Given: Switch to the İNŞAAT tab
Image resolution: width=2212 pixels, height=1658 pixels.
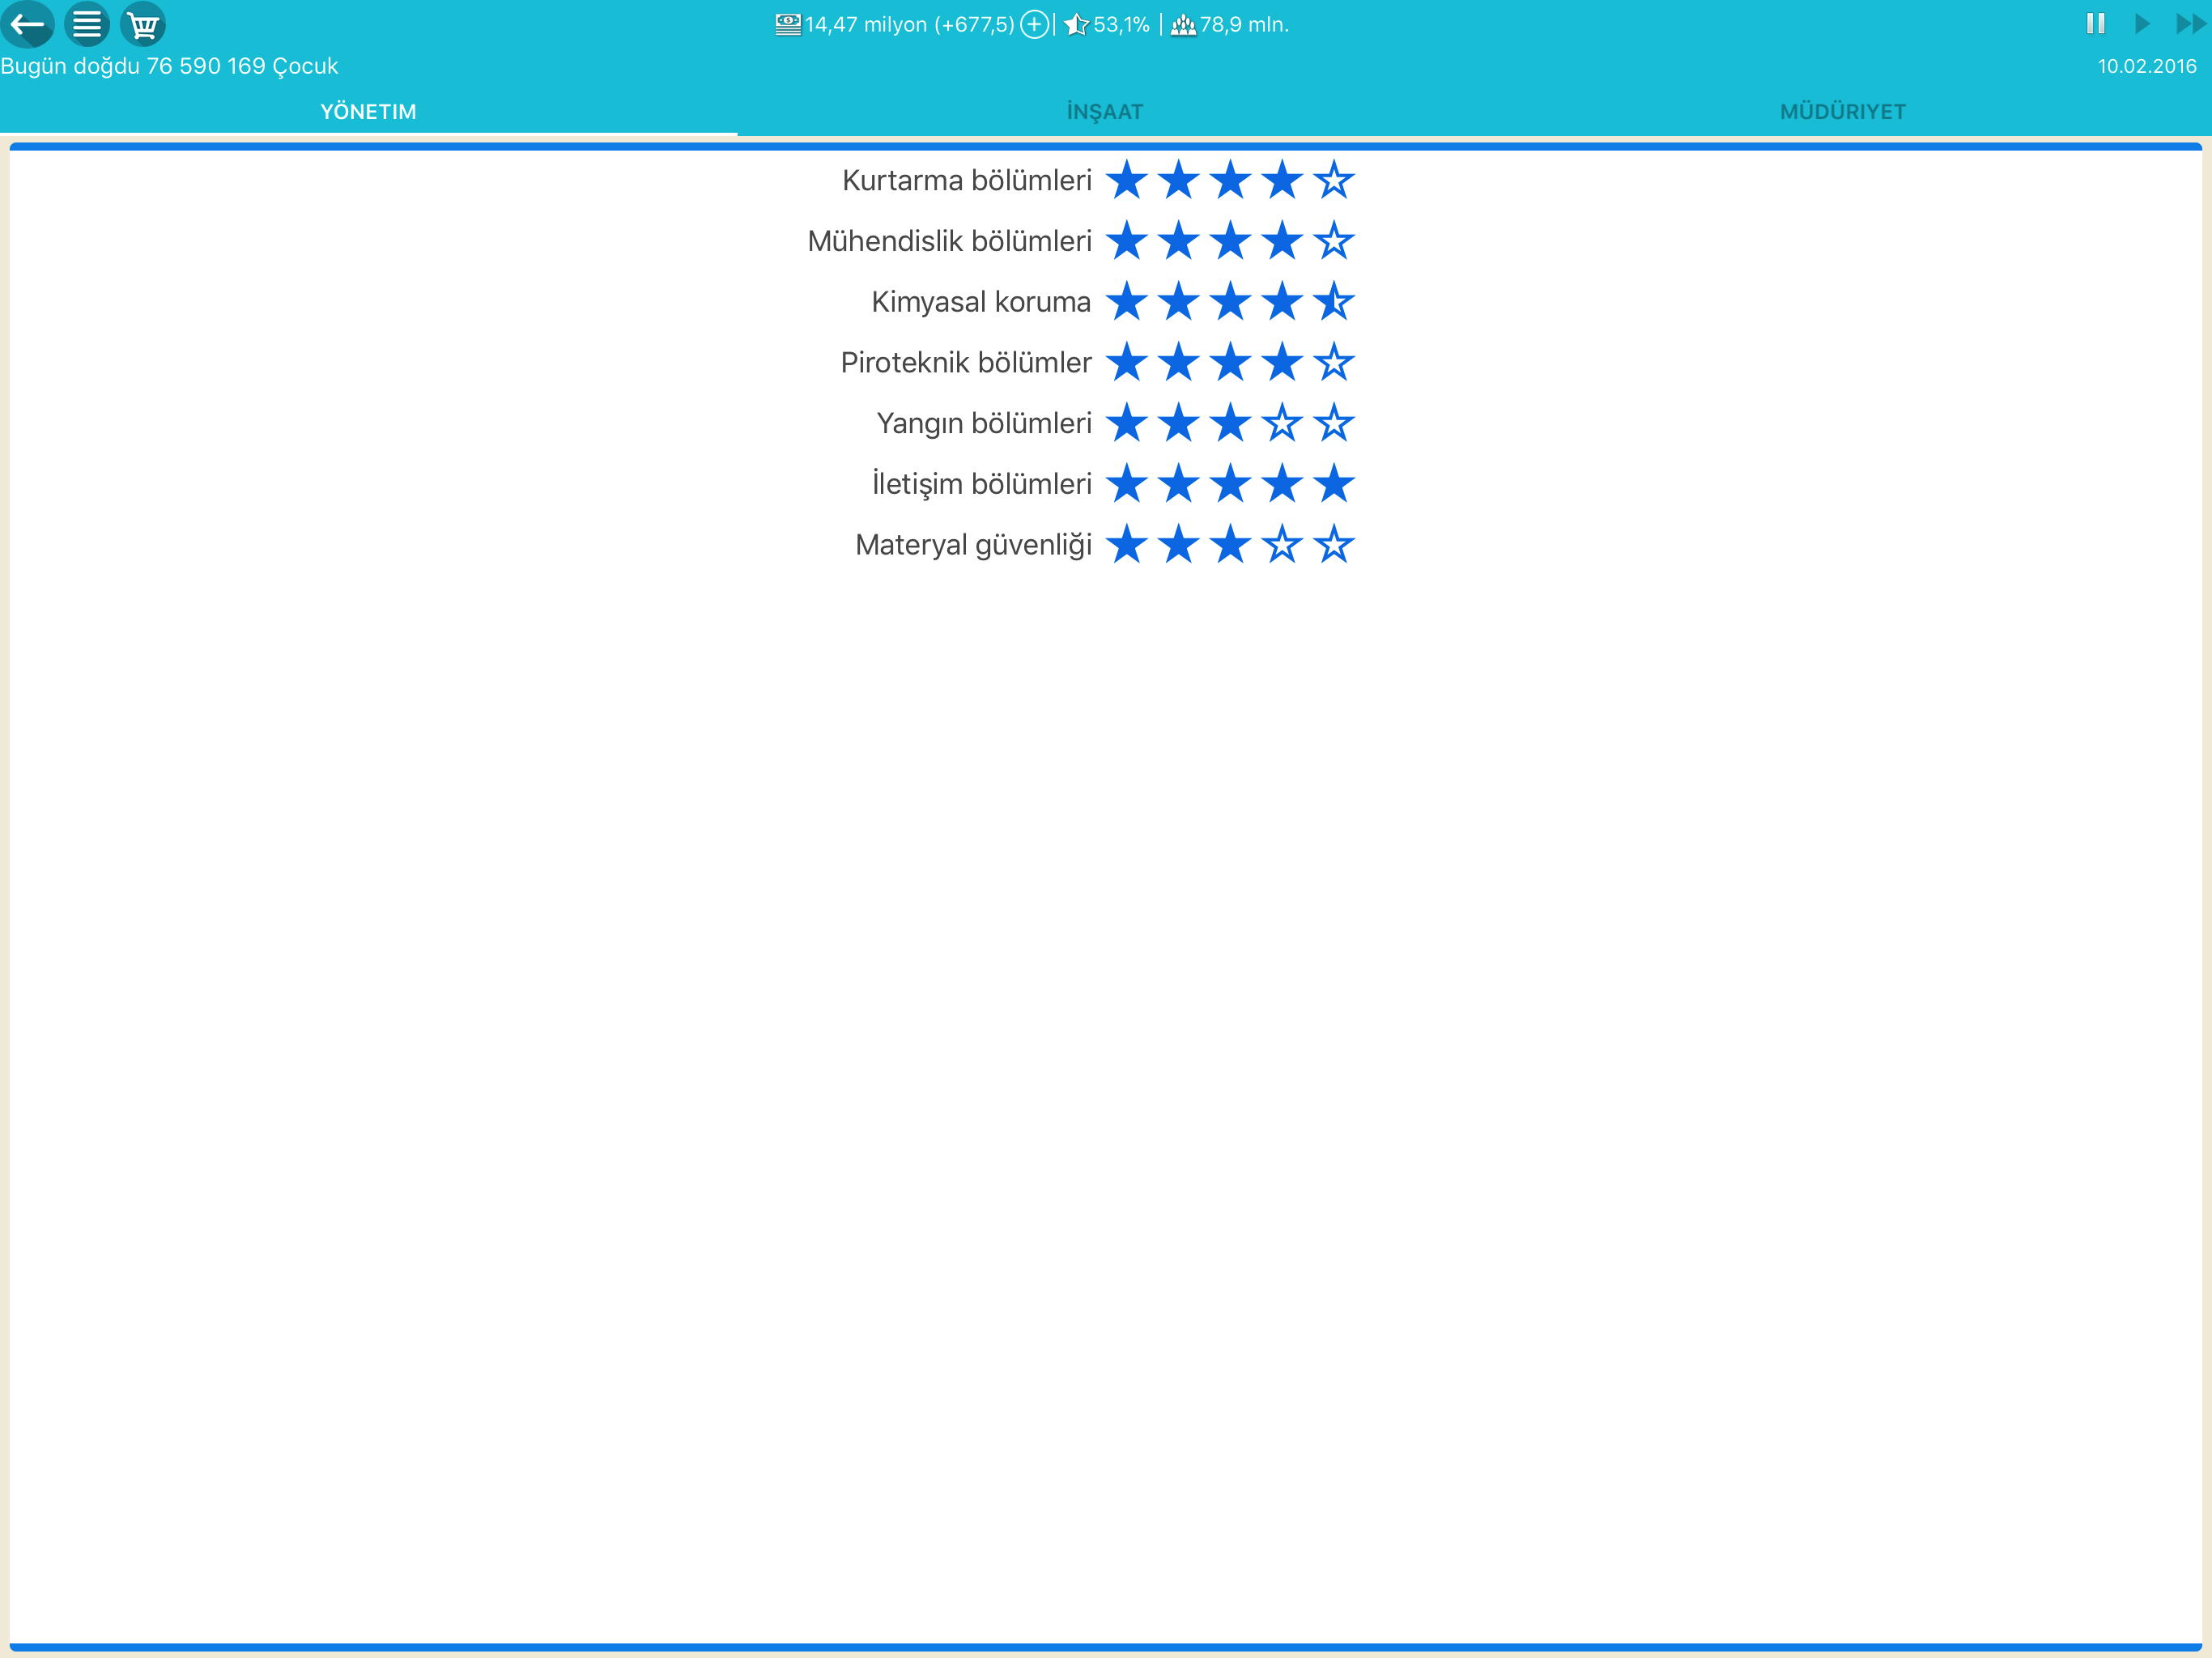Looking at the screenshot, I should [x=1105, y=112].
